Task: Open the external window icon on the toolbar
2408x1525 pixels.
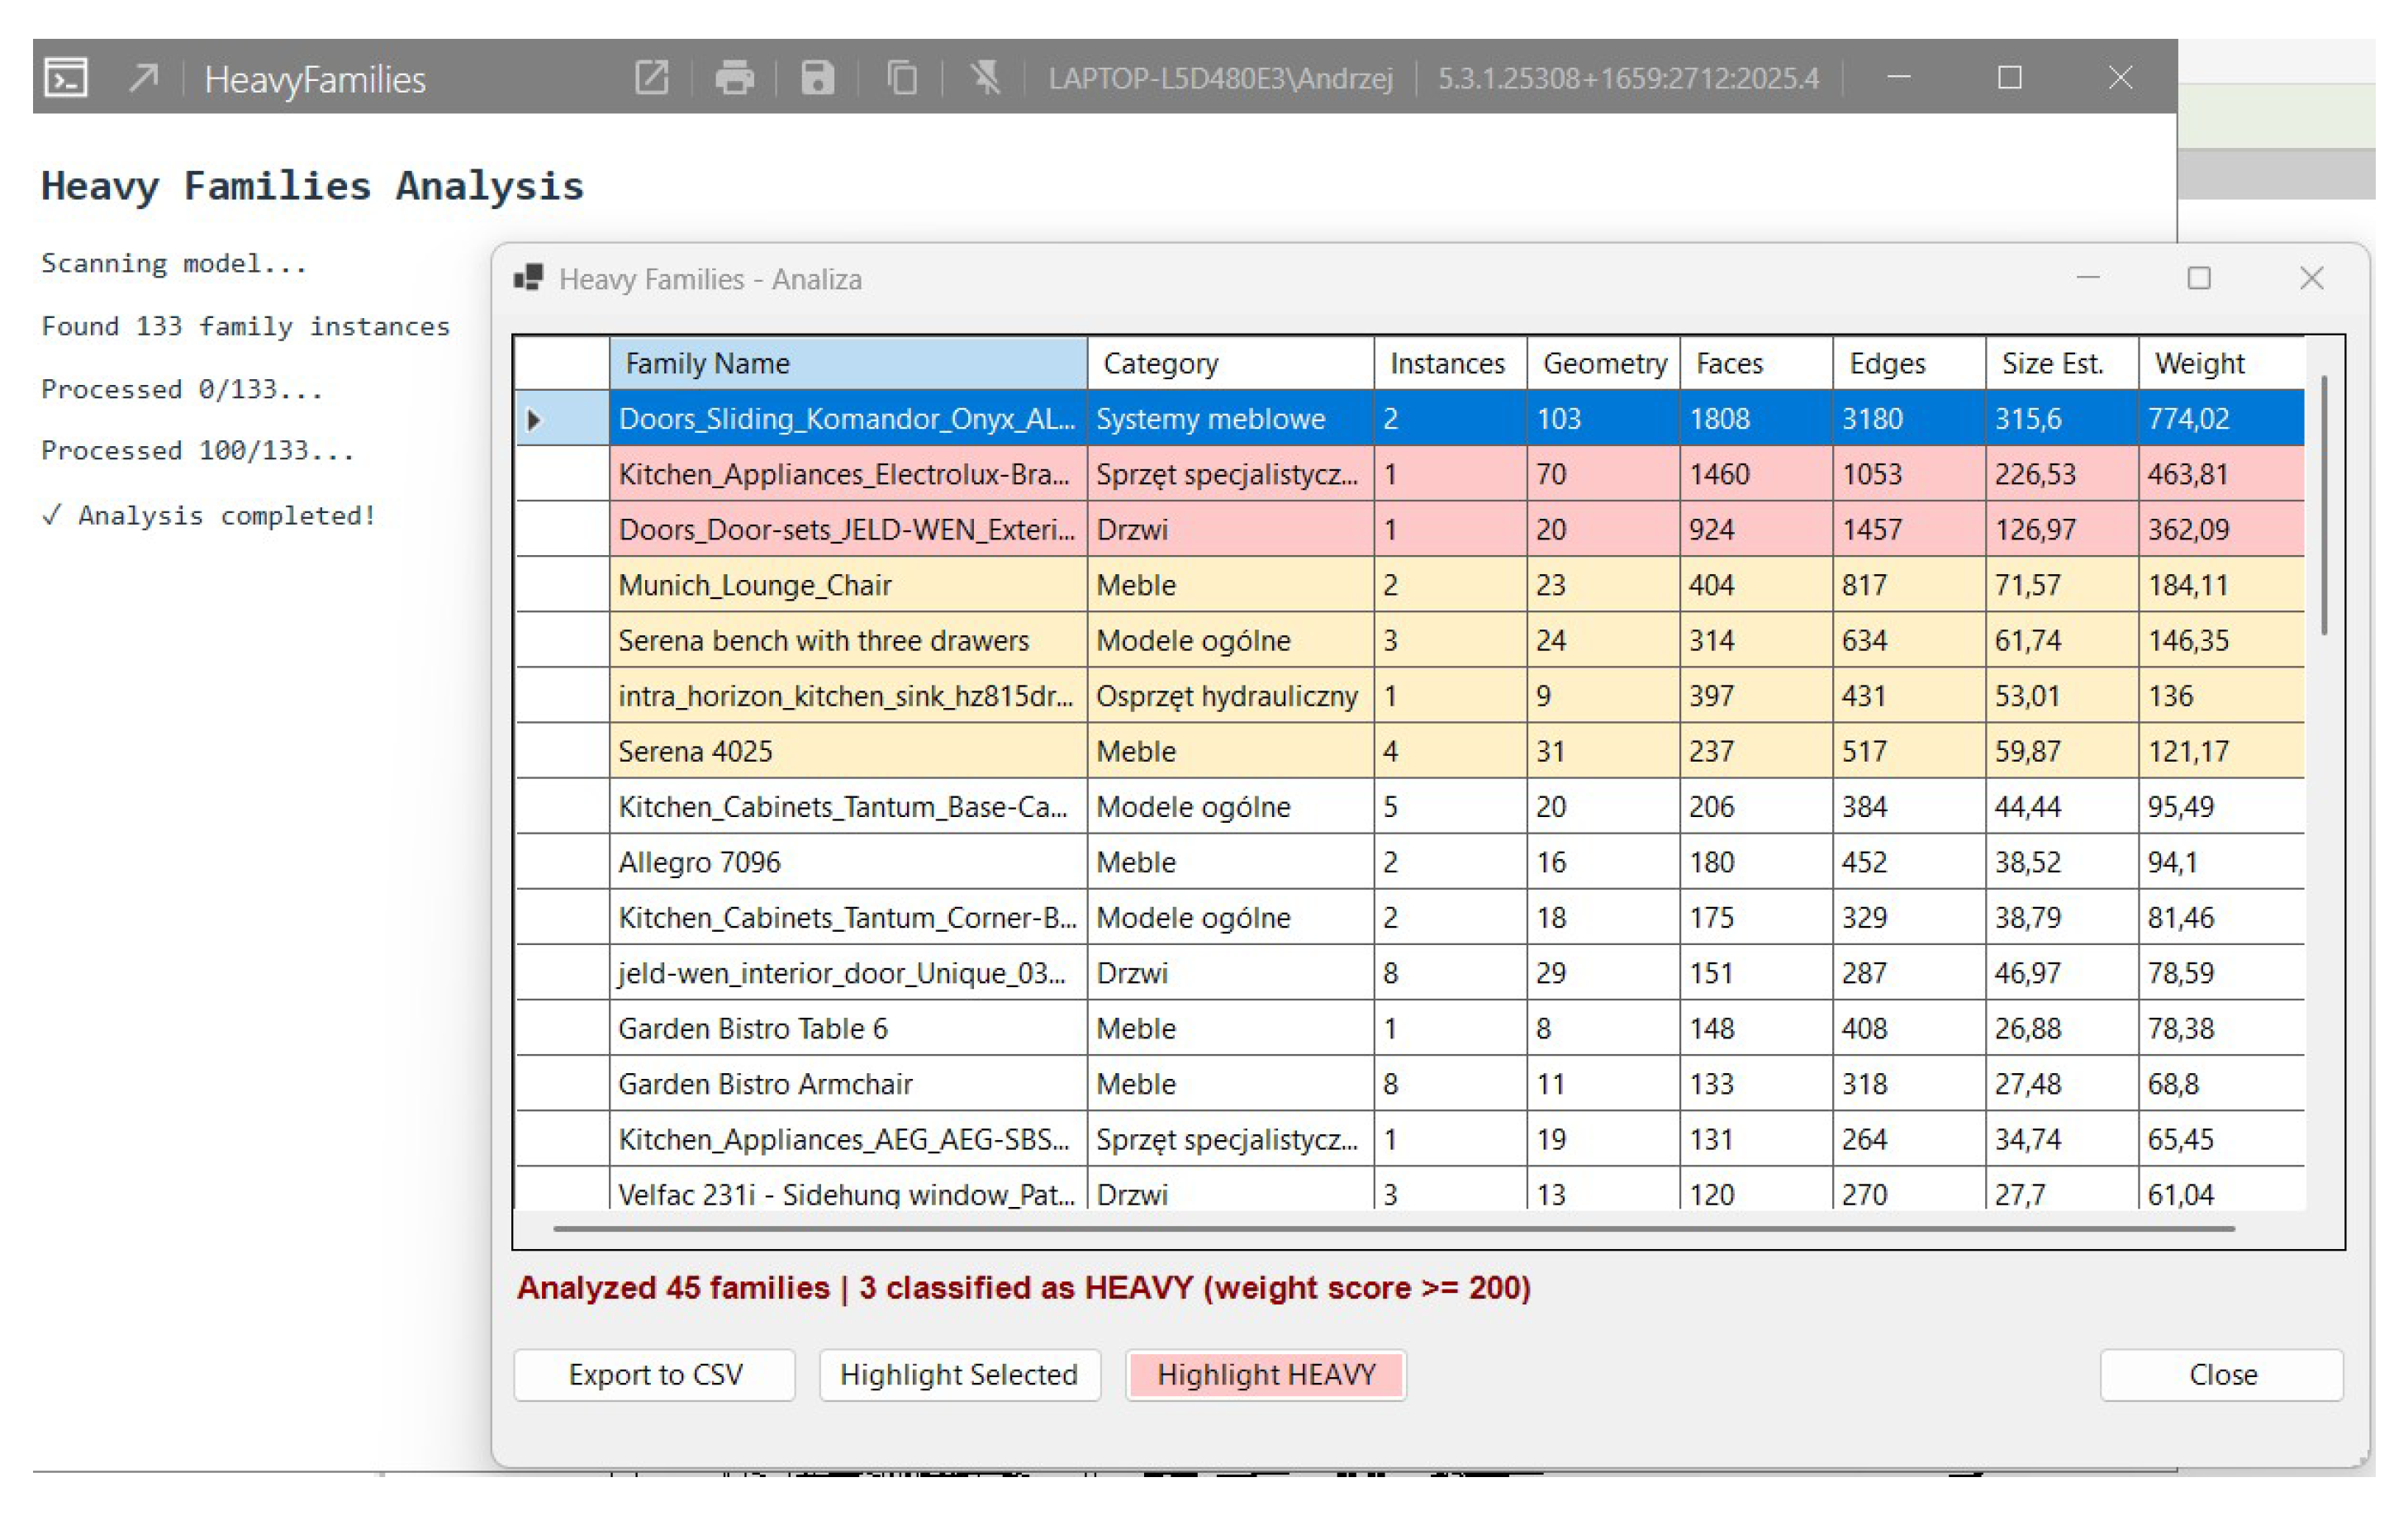Action: [652, 78]
